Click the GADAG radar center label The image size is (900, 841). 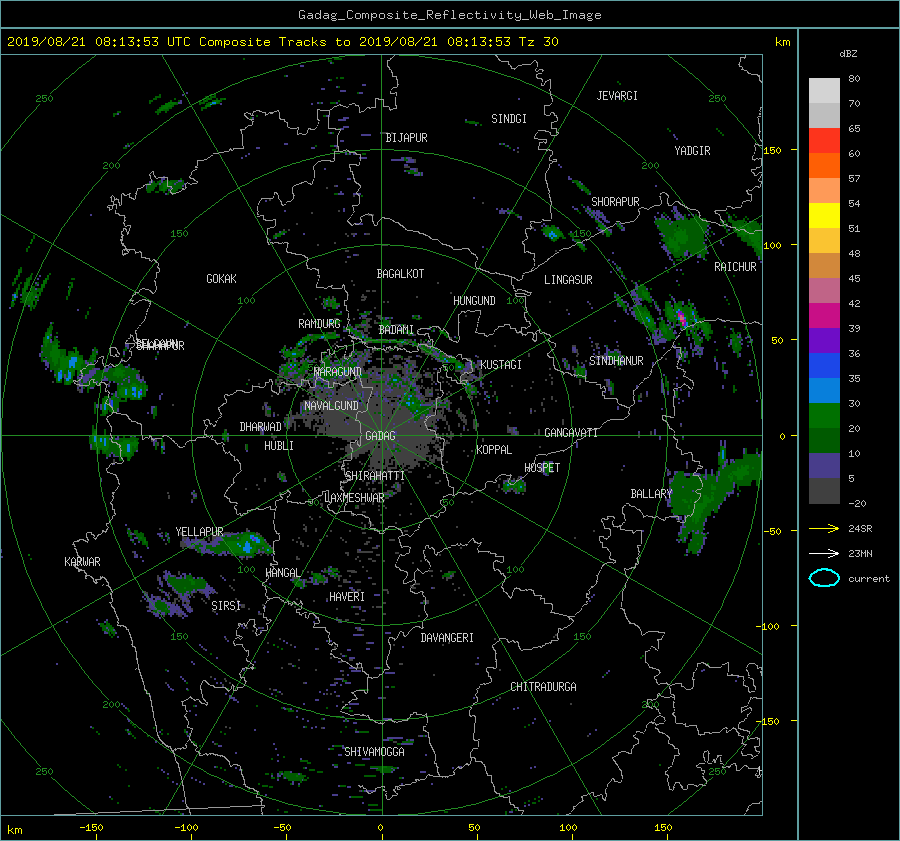coord(380,436)
